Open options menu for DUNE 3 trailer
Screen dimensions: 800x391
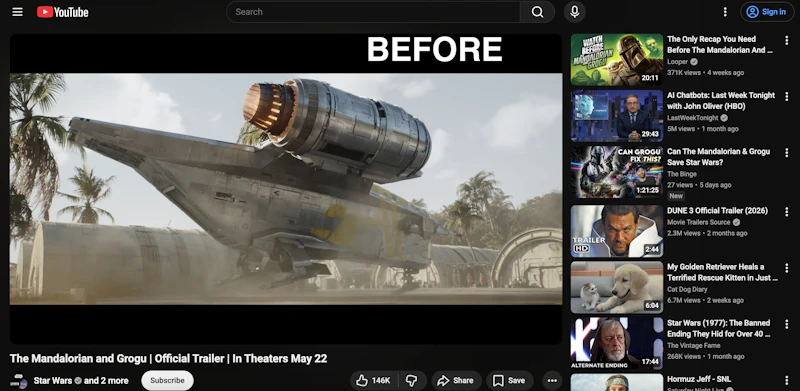click(x=786, y=211)
